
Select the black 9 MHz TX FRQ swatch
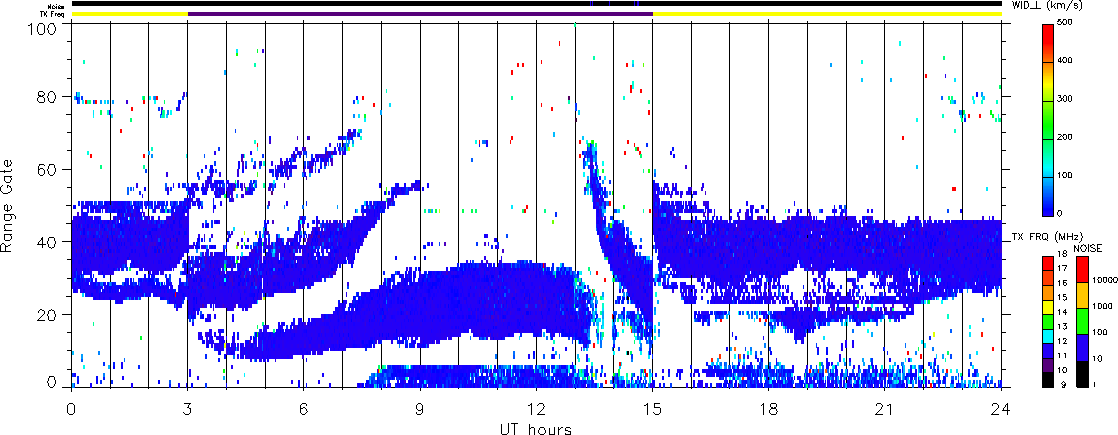tap(1047, 381)
